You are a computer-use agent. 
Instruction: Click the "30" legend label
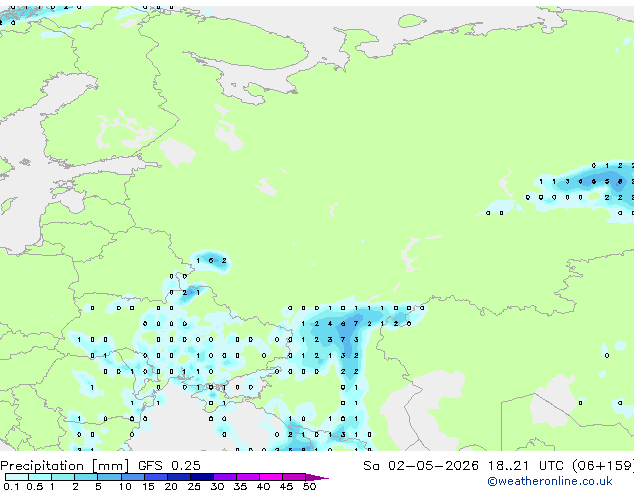point(217,486)
